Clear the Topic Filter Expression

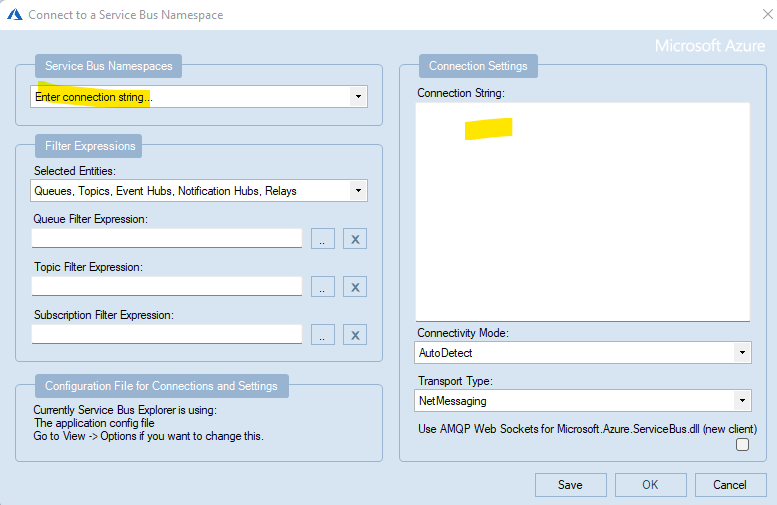click(355, 287)
